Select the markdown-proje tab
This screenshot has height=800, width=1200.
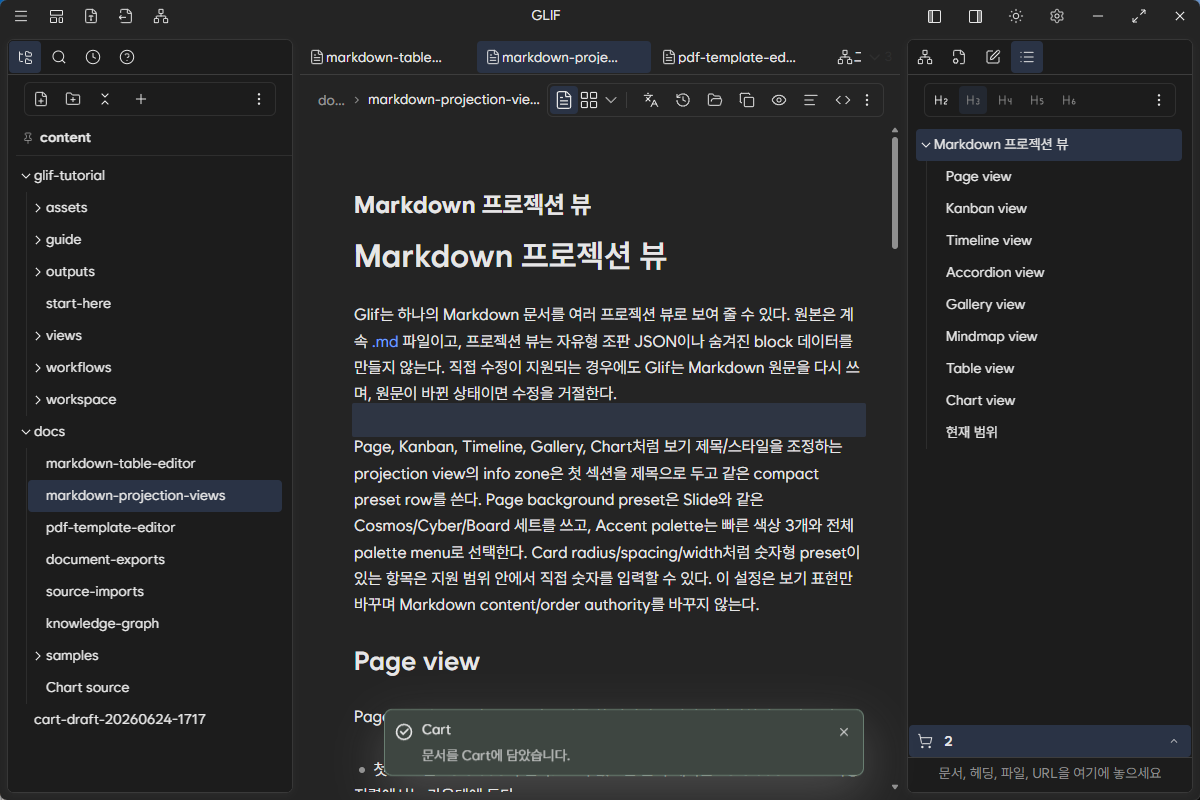click(x=564, y=57)
